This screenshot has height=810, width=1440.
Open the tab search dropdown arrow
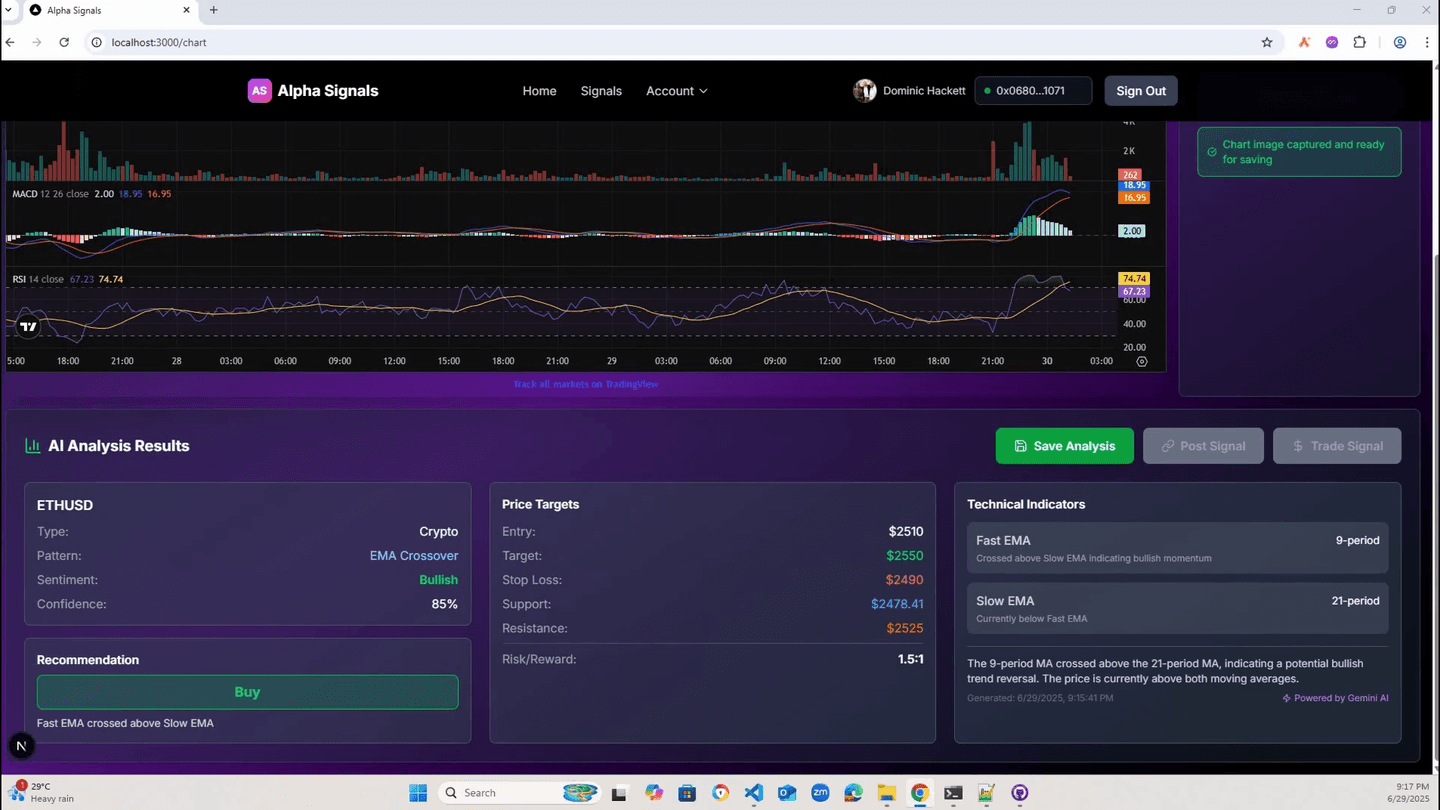8,10
